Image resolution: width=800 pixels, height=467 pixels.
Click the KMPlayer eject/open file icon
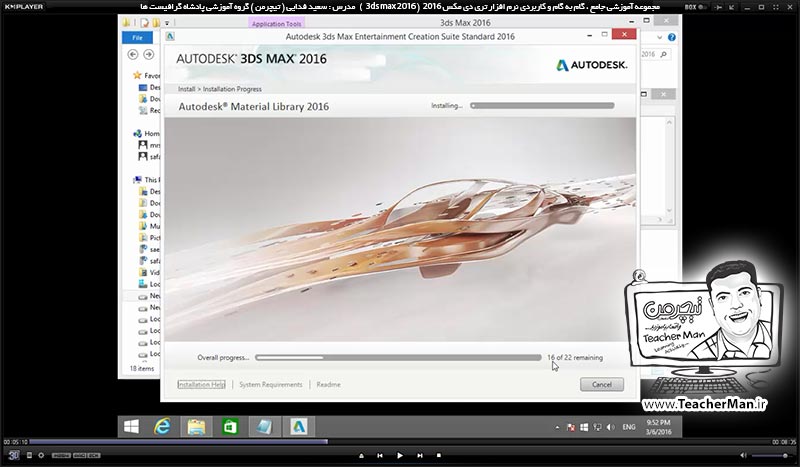point(361,455)
